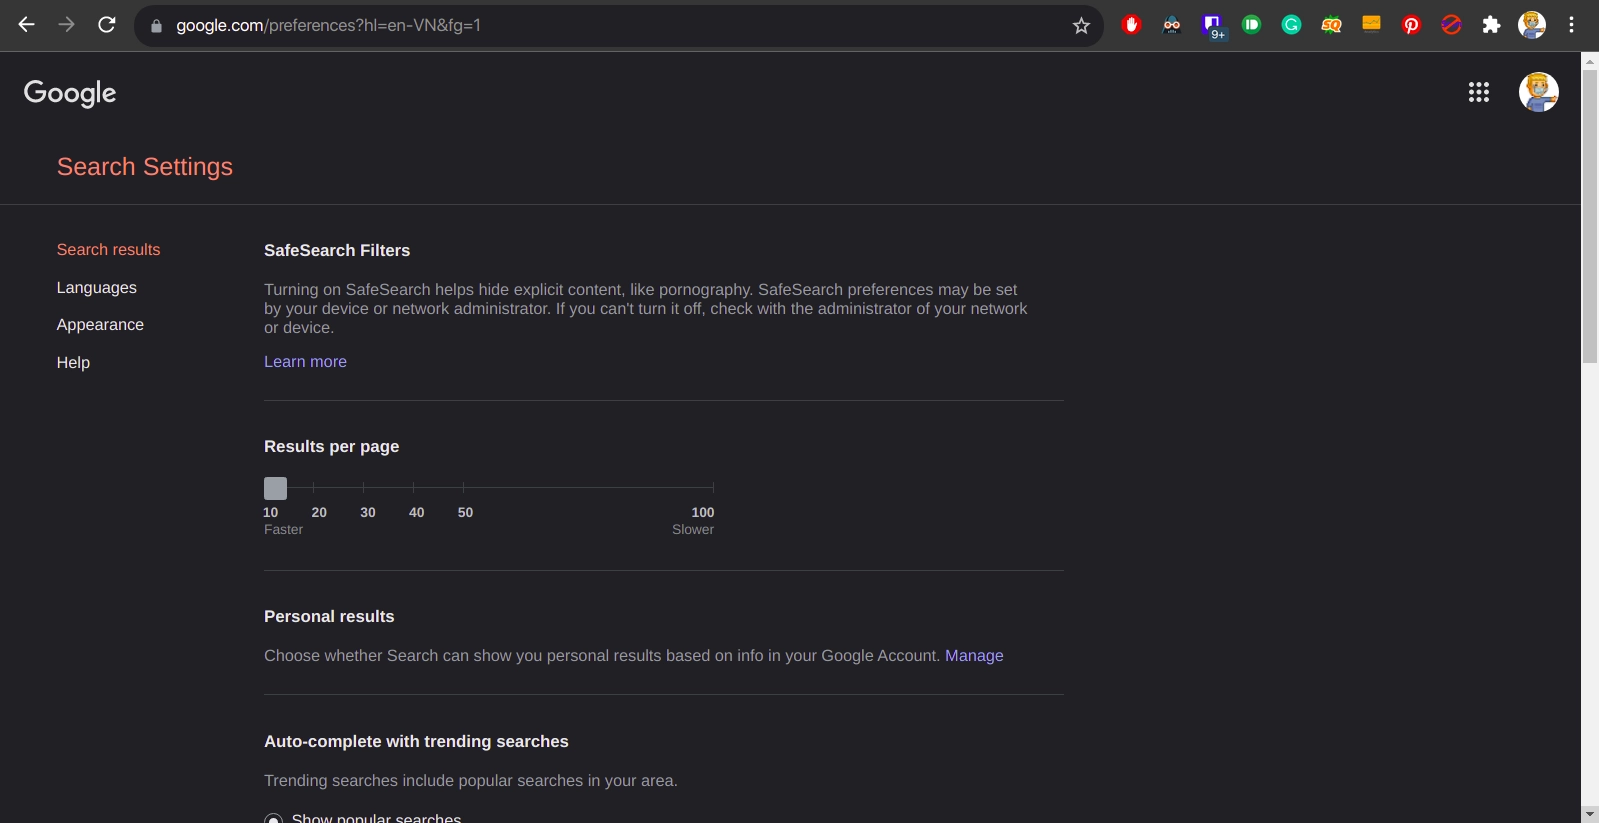Open the Chrome three-dot menu
The width and height of the screenshot is (1599, 823).
coord(1572,25)
